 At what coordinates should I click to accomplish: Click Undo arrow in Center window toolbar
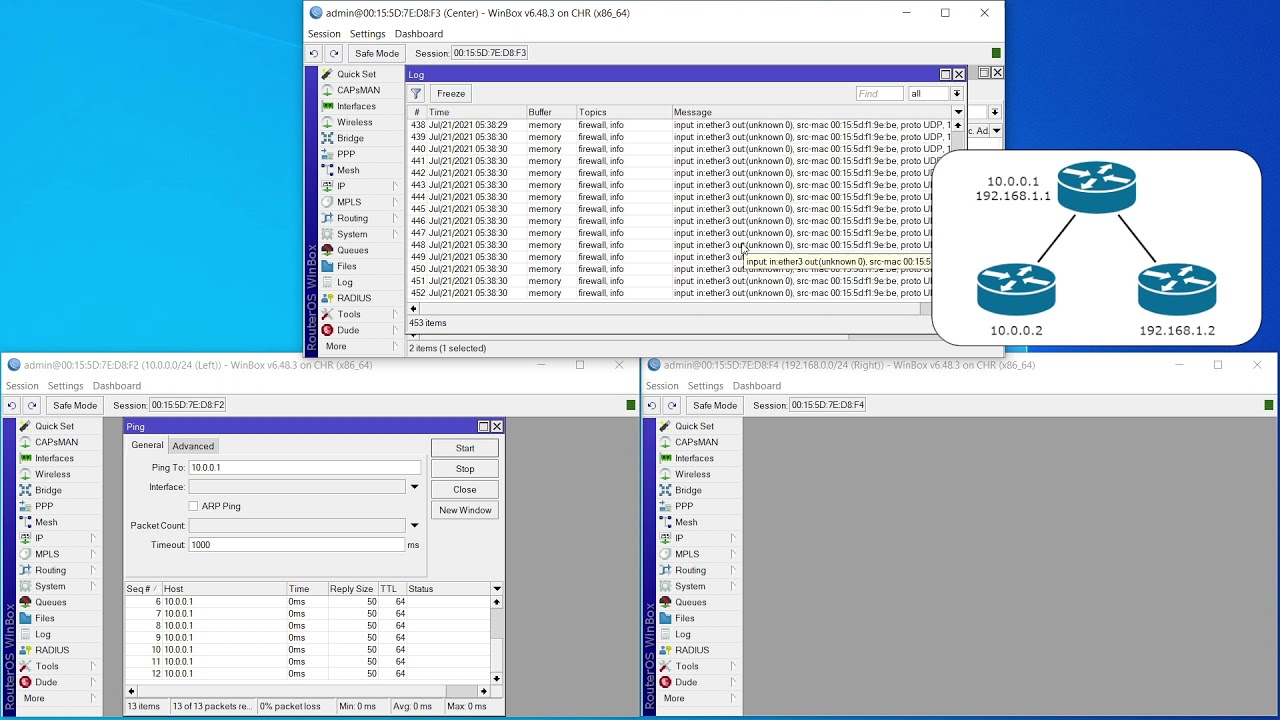314,53
